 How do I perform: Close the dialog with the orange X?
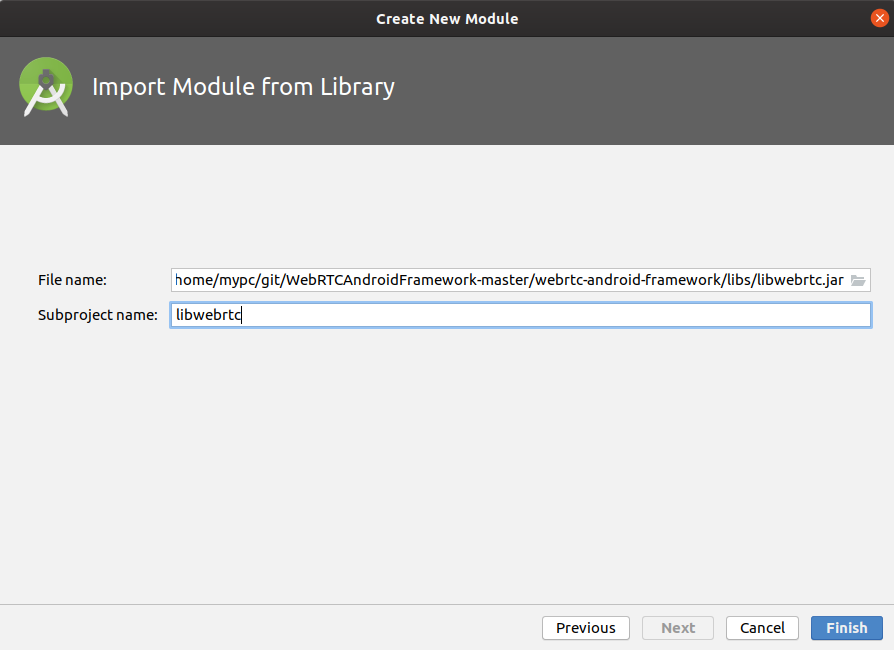[879, 17]
